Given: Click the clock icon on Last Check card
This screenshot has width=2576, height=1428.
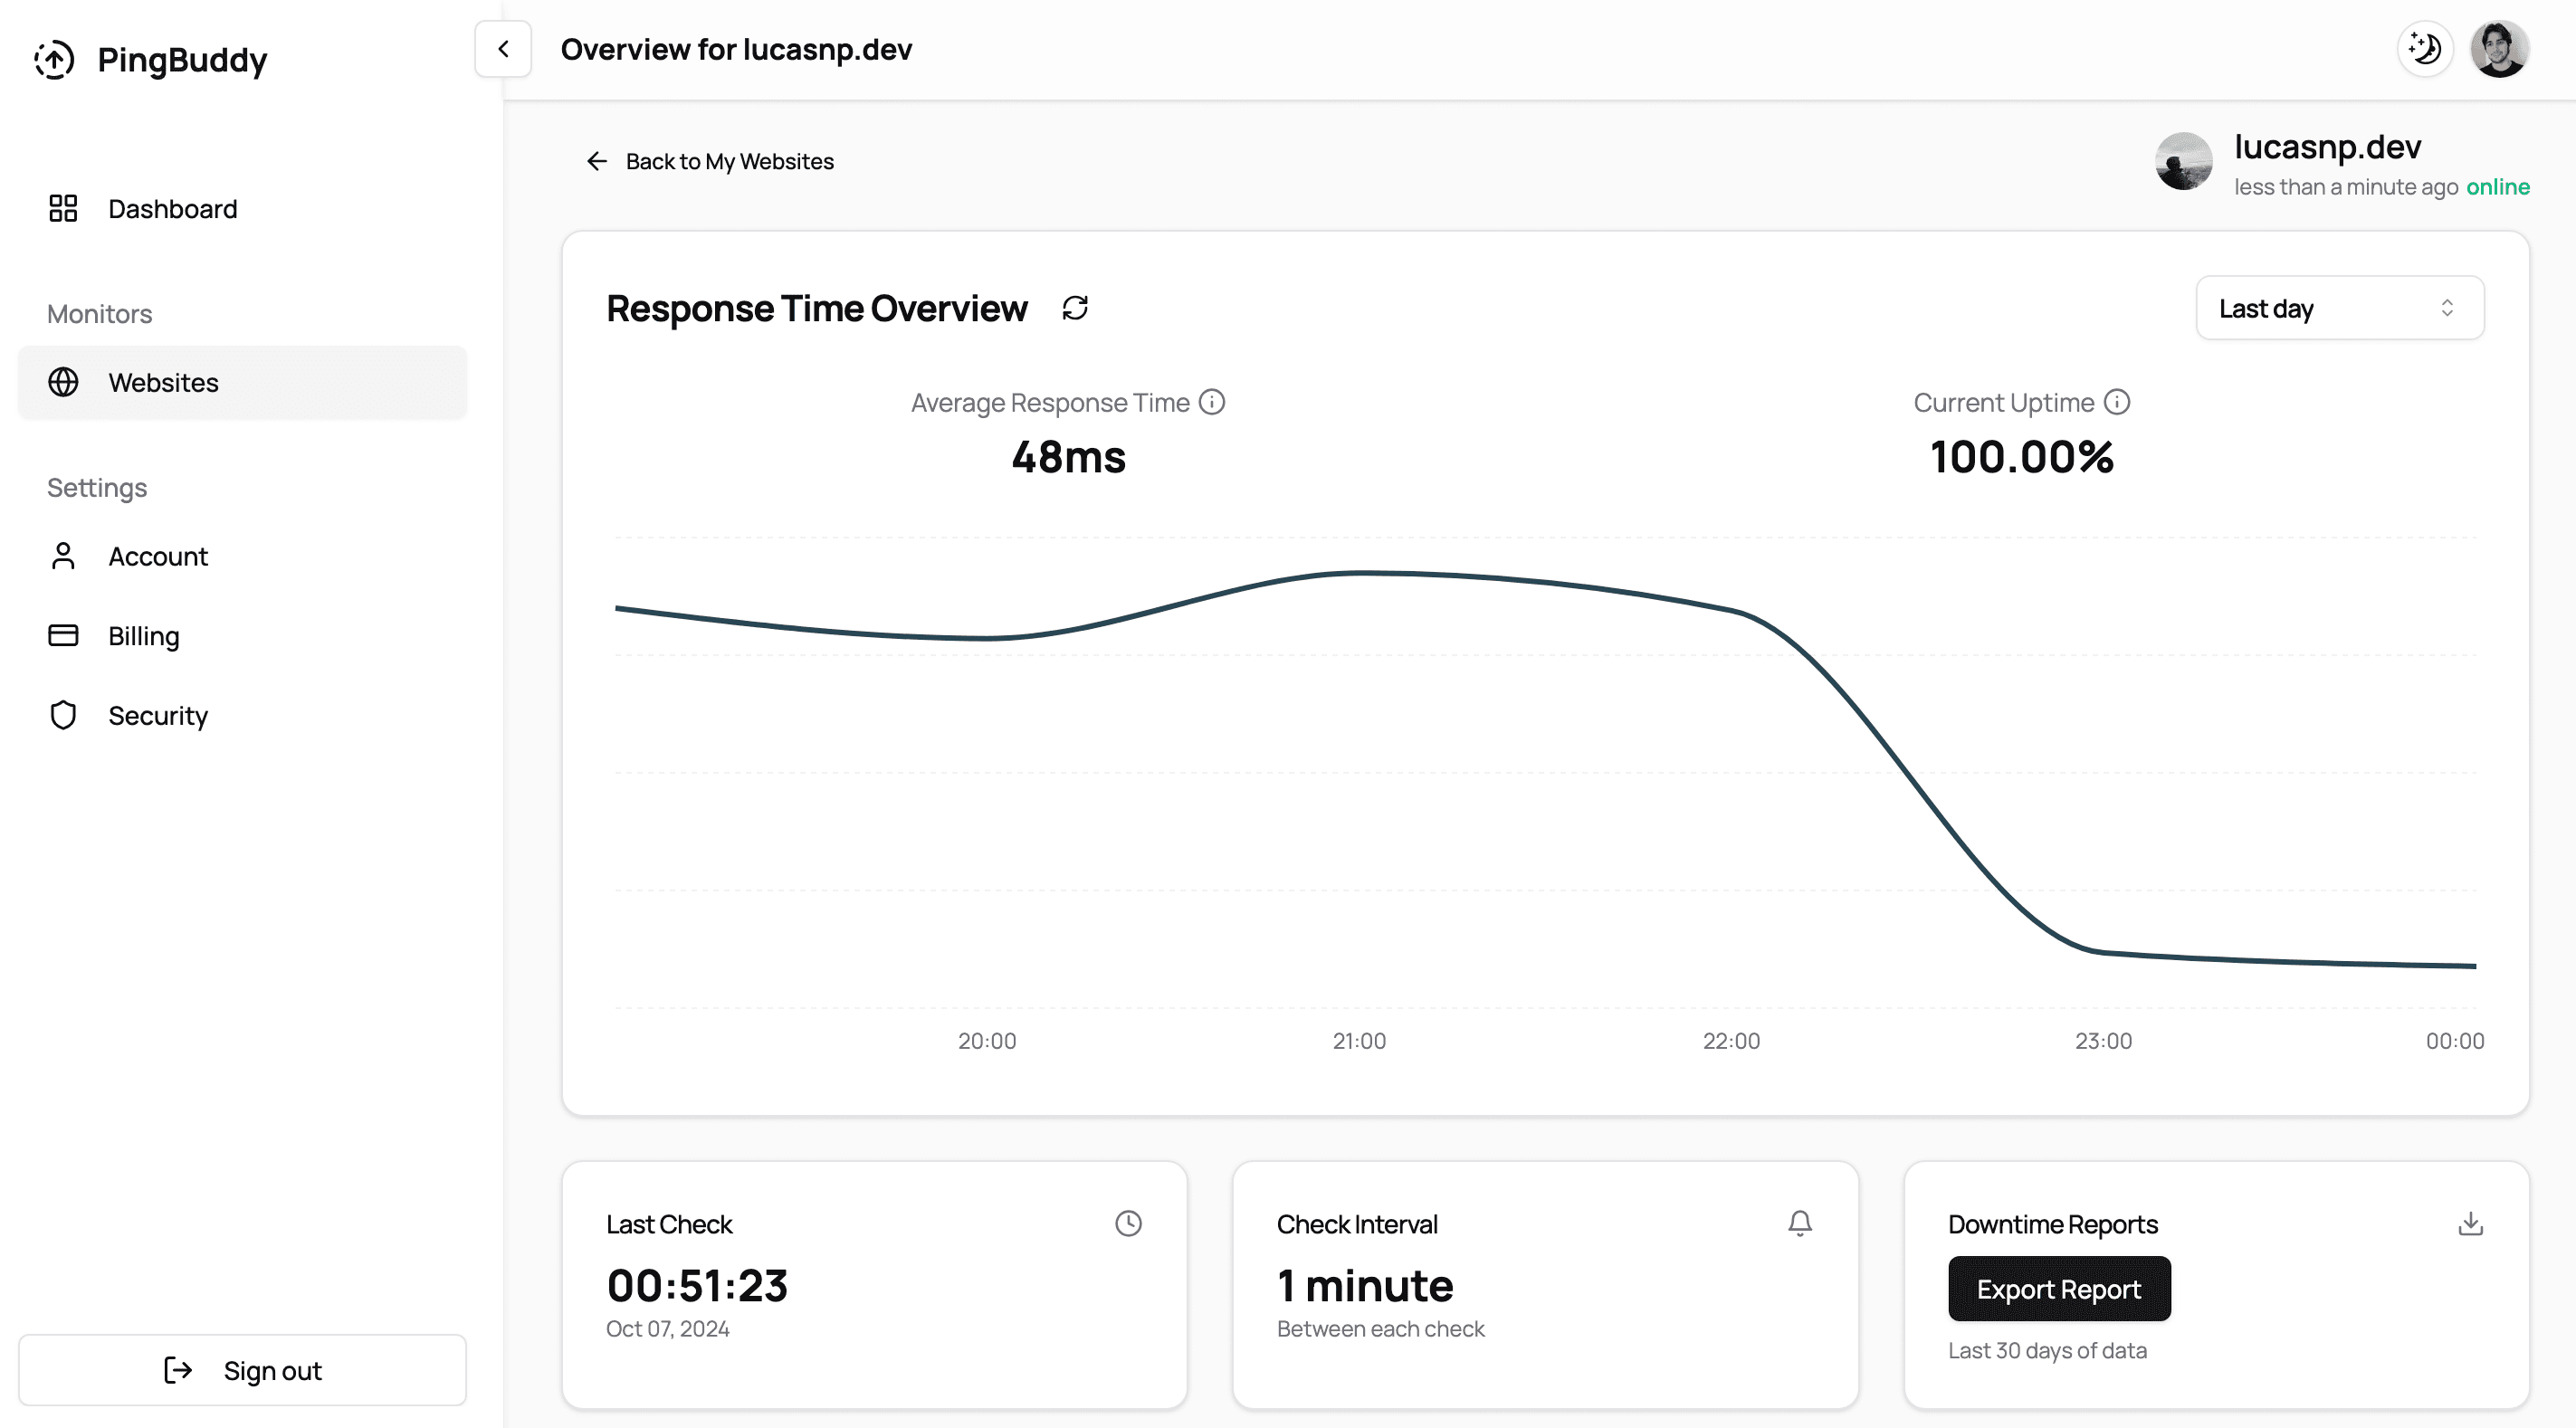Looking at the screenshot, I should point(1128,1224).
